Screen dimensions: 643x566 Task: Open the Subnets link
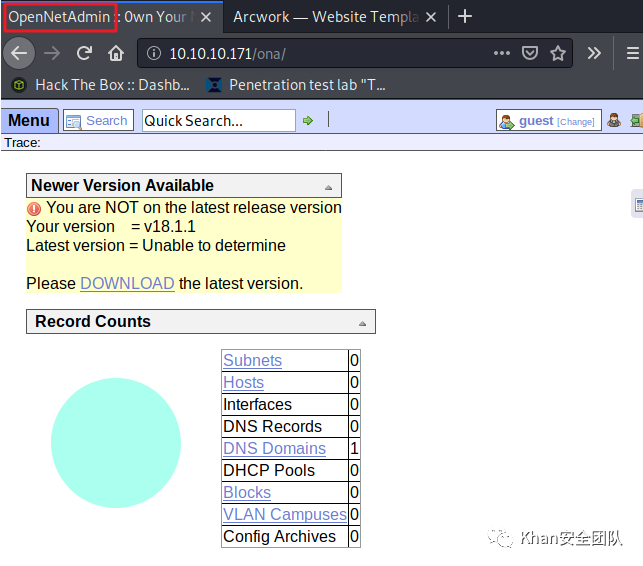point(252,360)
